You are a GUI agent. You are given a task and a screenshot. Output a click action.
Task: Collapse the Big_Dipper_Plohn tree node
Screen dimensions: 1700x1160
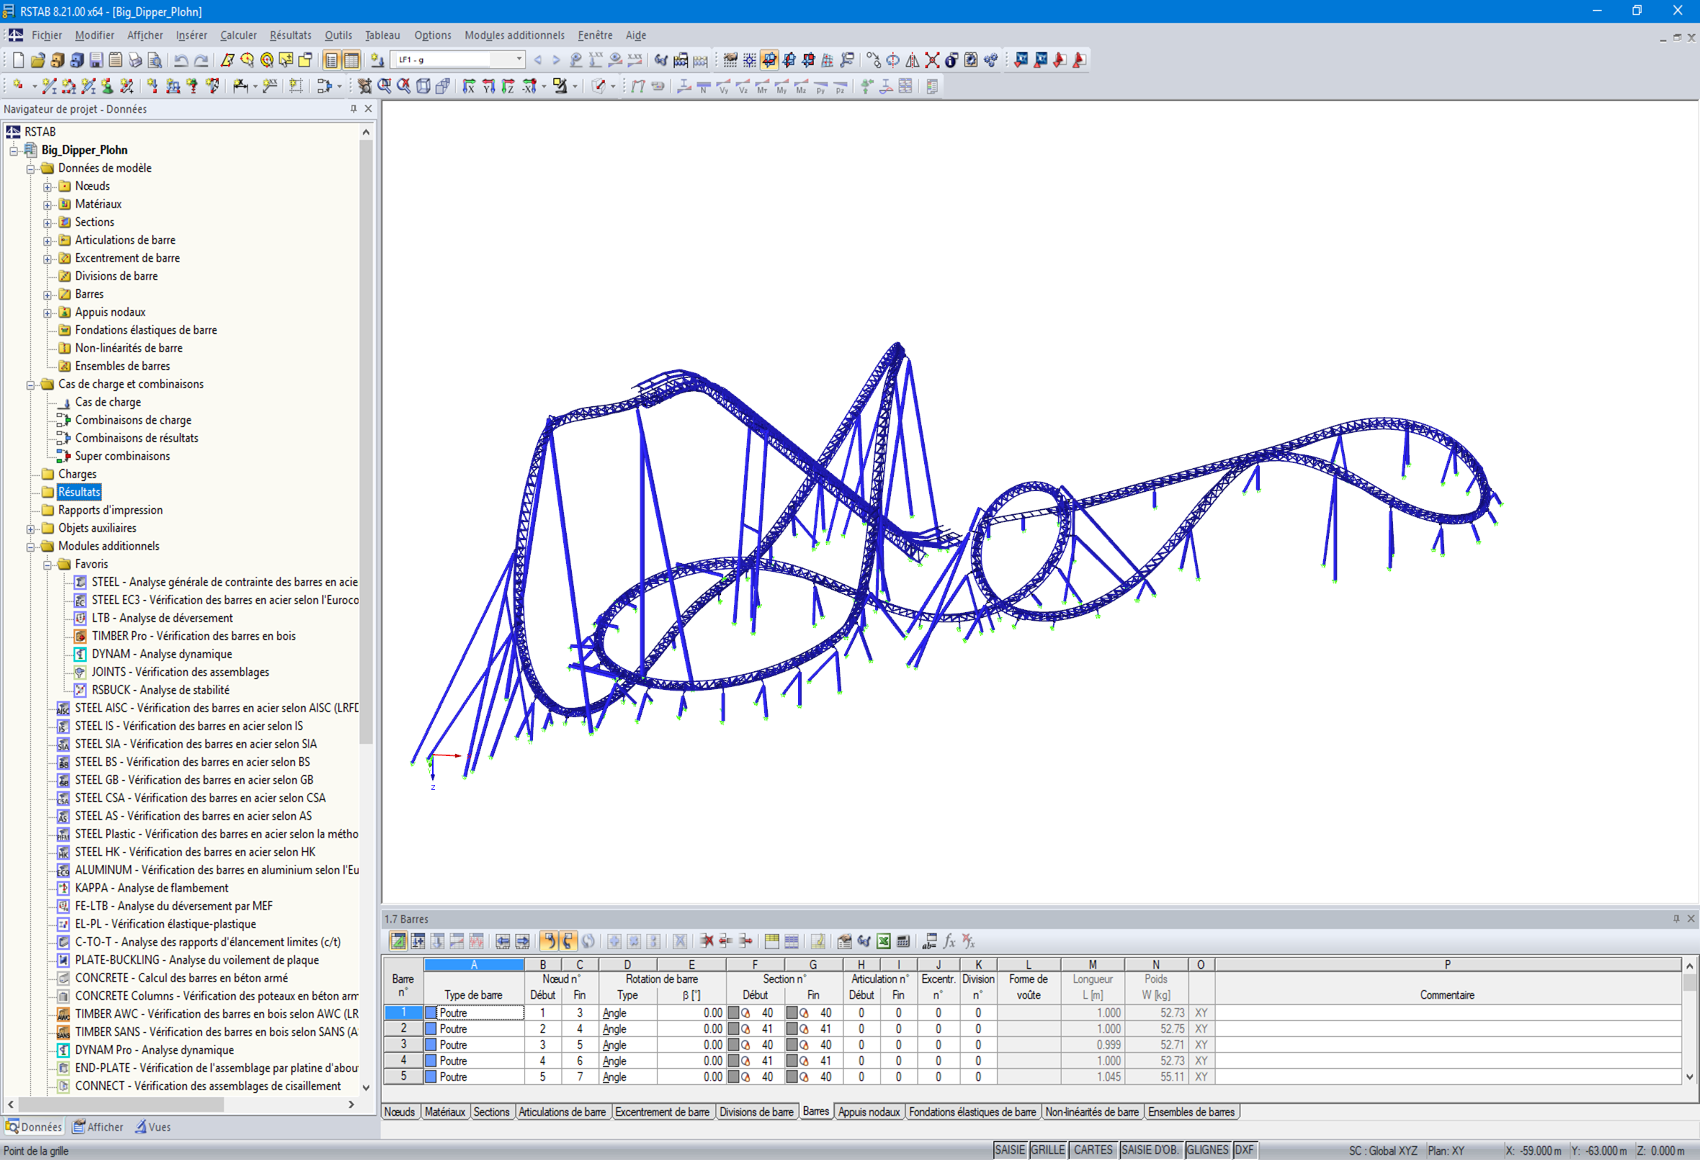14,150
